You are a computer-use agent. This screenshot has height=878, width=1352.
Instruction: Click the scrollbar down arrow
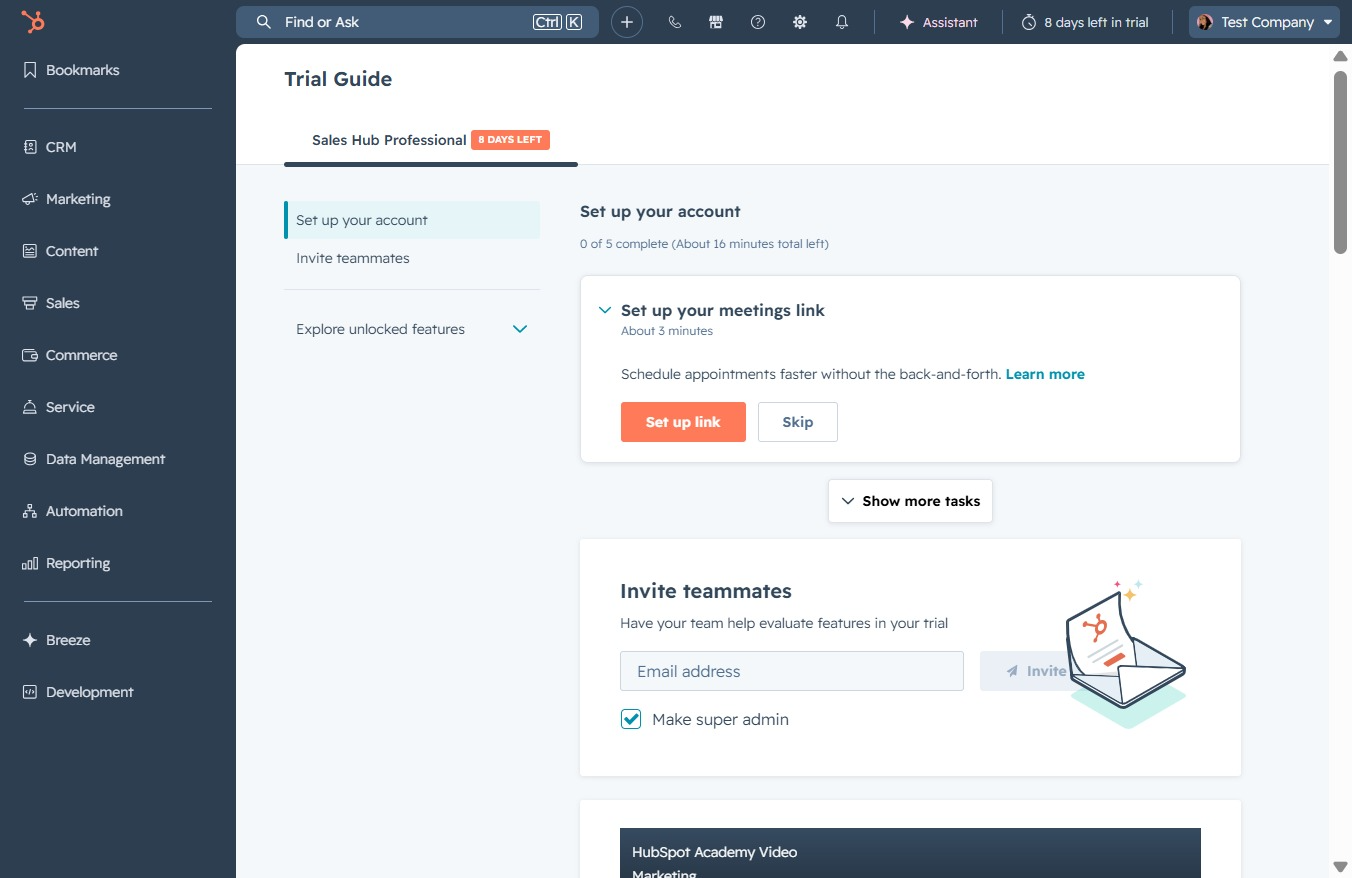1341,866
